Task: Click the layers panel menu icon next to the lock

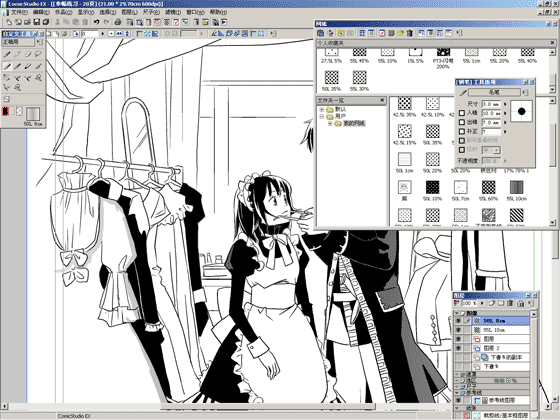Action: 530,303
